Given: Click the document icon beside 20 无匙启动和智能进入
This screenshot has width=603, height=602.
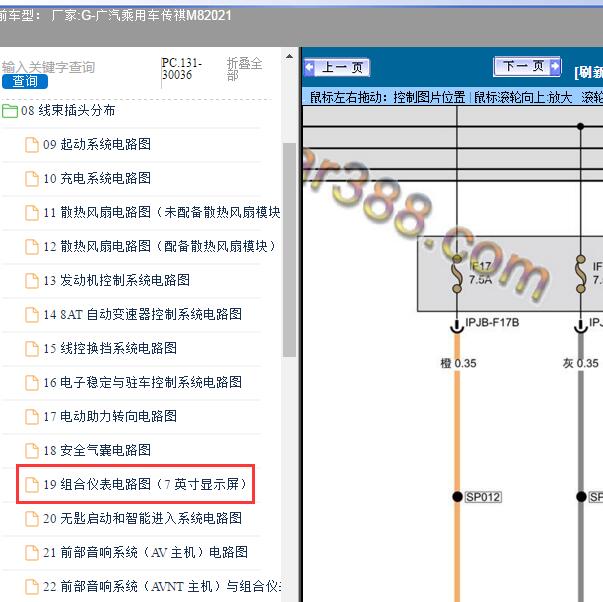Looking at the screenshot, I should click(32, 519).
